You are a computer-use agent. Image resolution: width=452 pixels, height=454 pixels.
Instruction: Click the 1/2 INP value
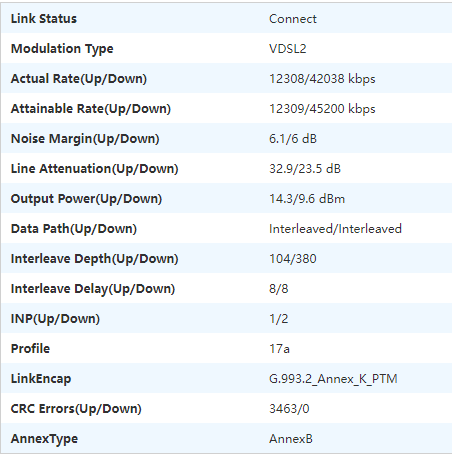[278, 319]
